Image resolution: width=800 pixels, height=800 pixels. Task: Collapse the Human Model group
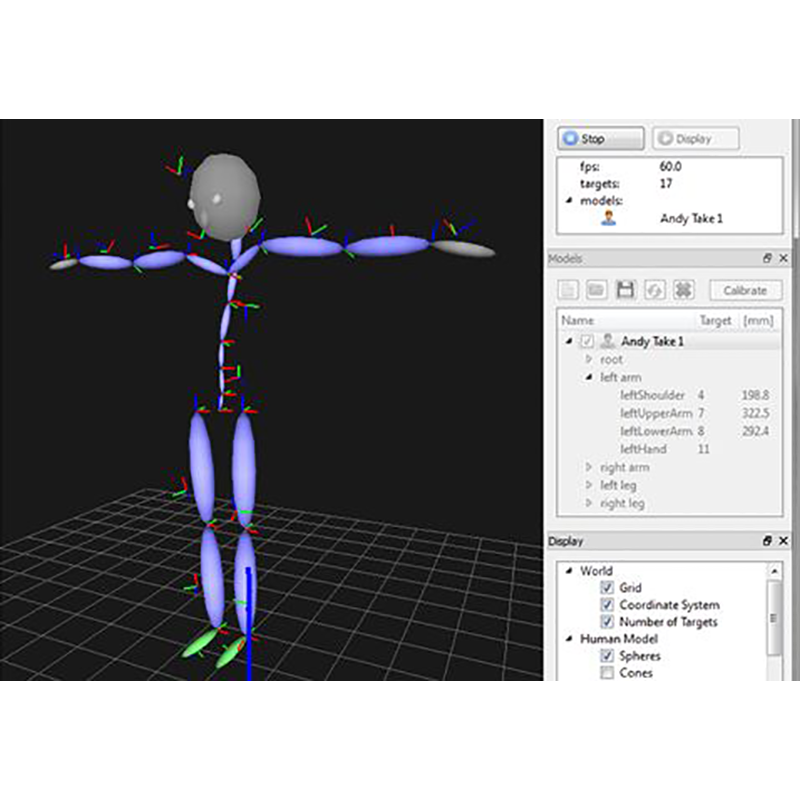(x=569, y=638)
